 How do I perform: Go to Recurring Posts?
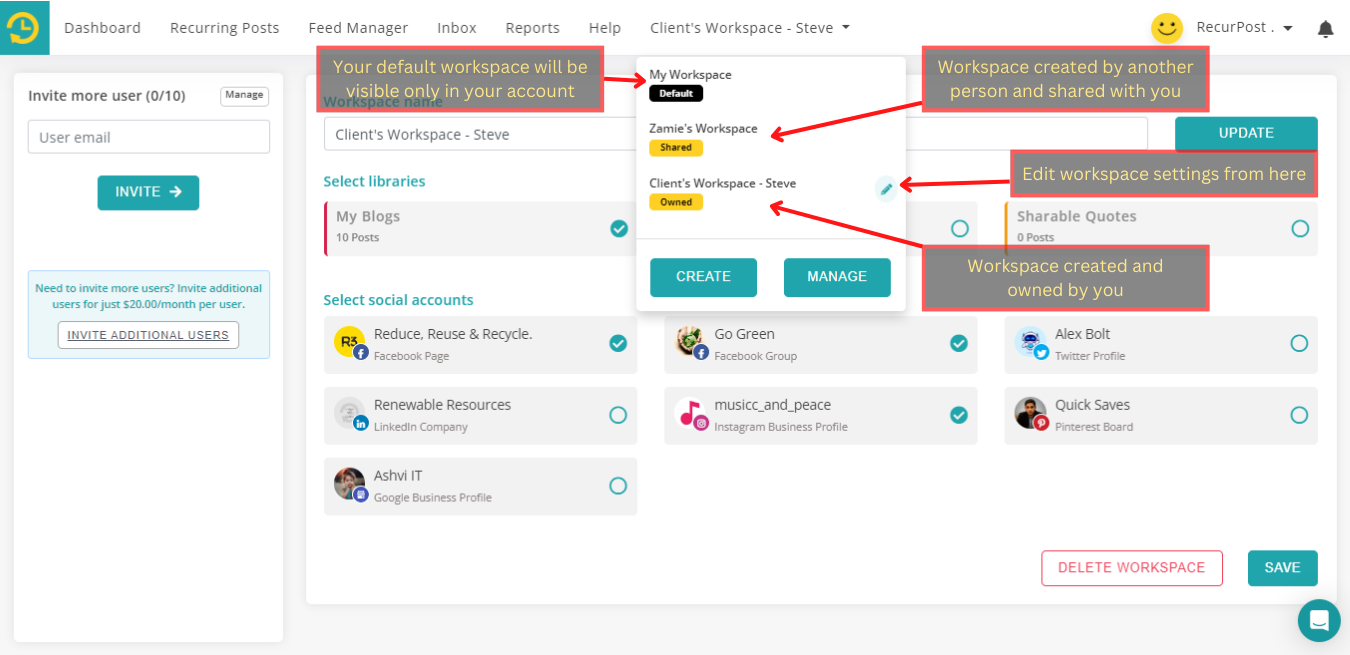(x=225, y=28)
